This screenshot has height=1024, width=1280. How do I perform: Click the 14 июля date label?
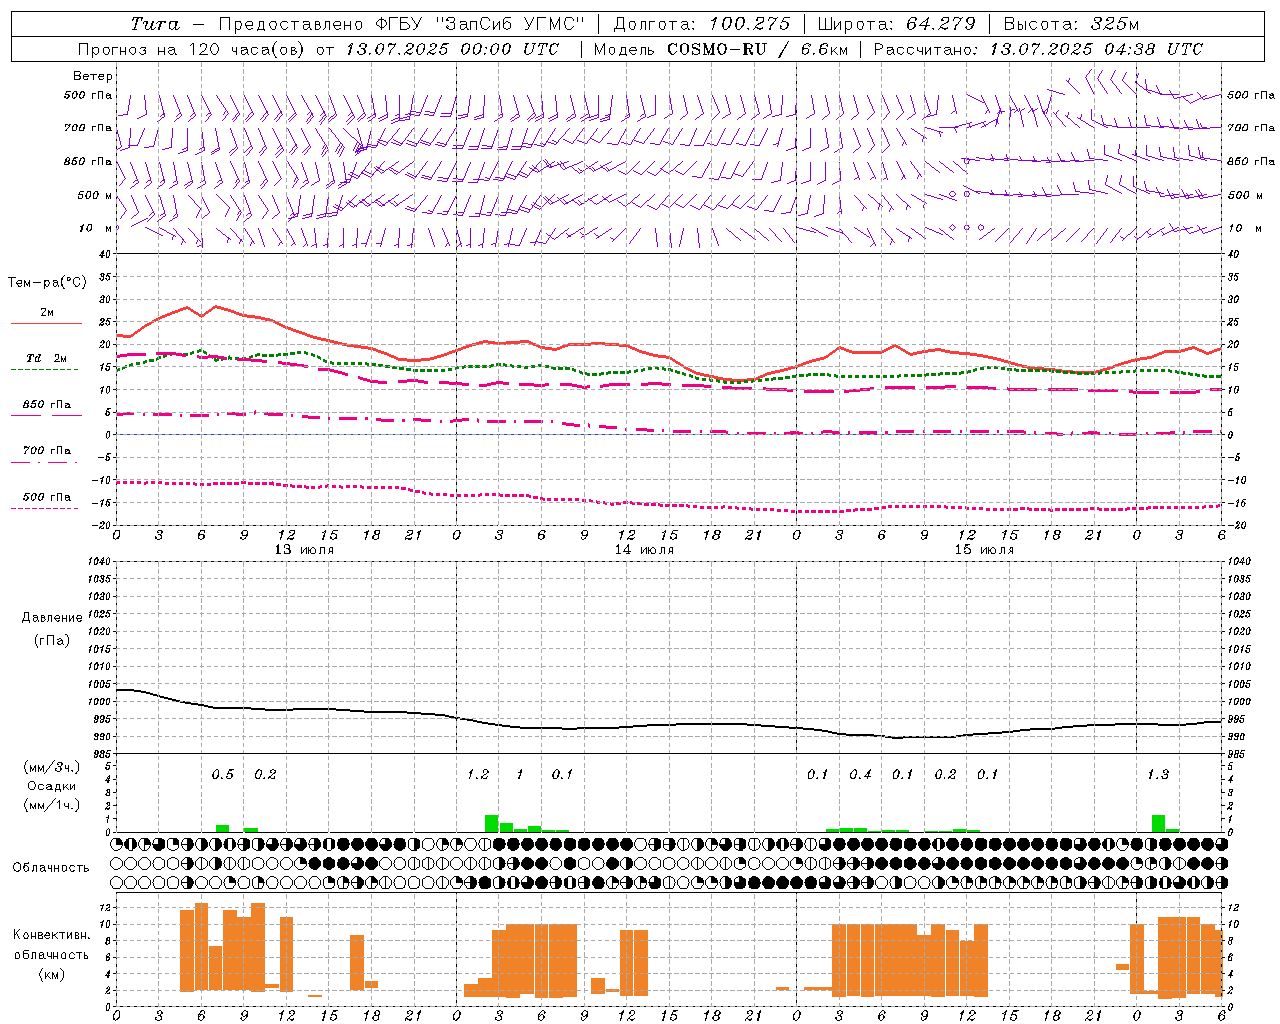pos(644,550)
